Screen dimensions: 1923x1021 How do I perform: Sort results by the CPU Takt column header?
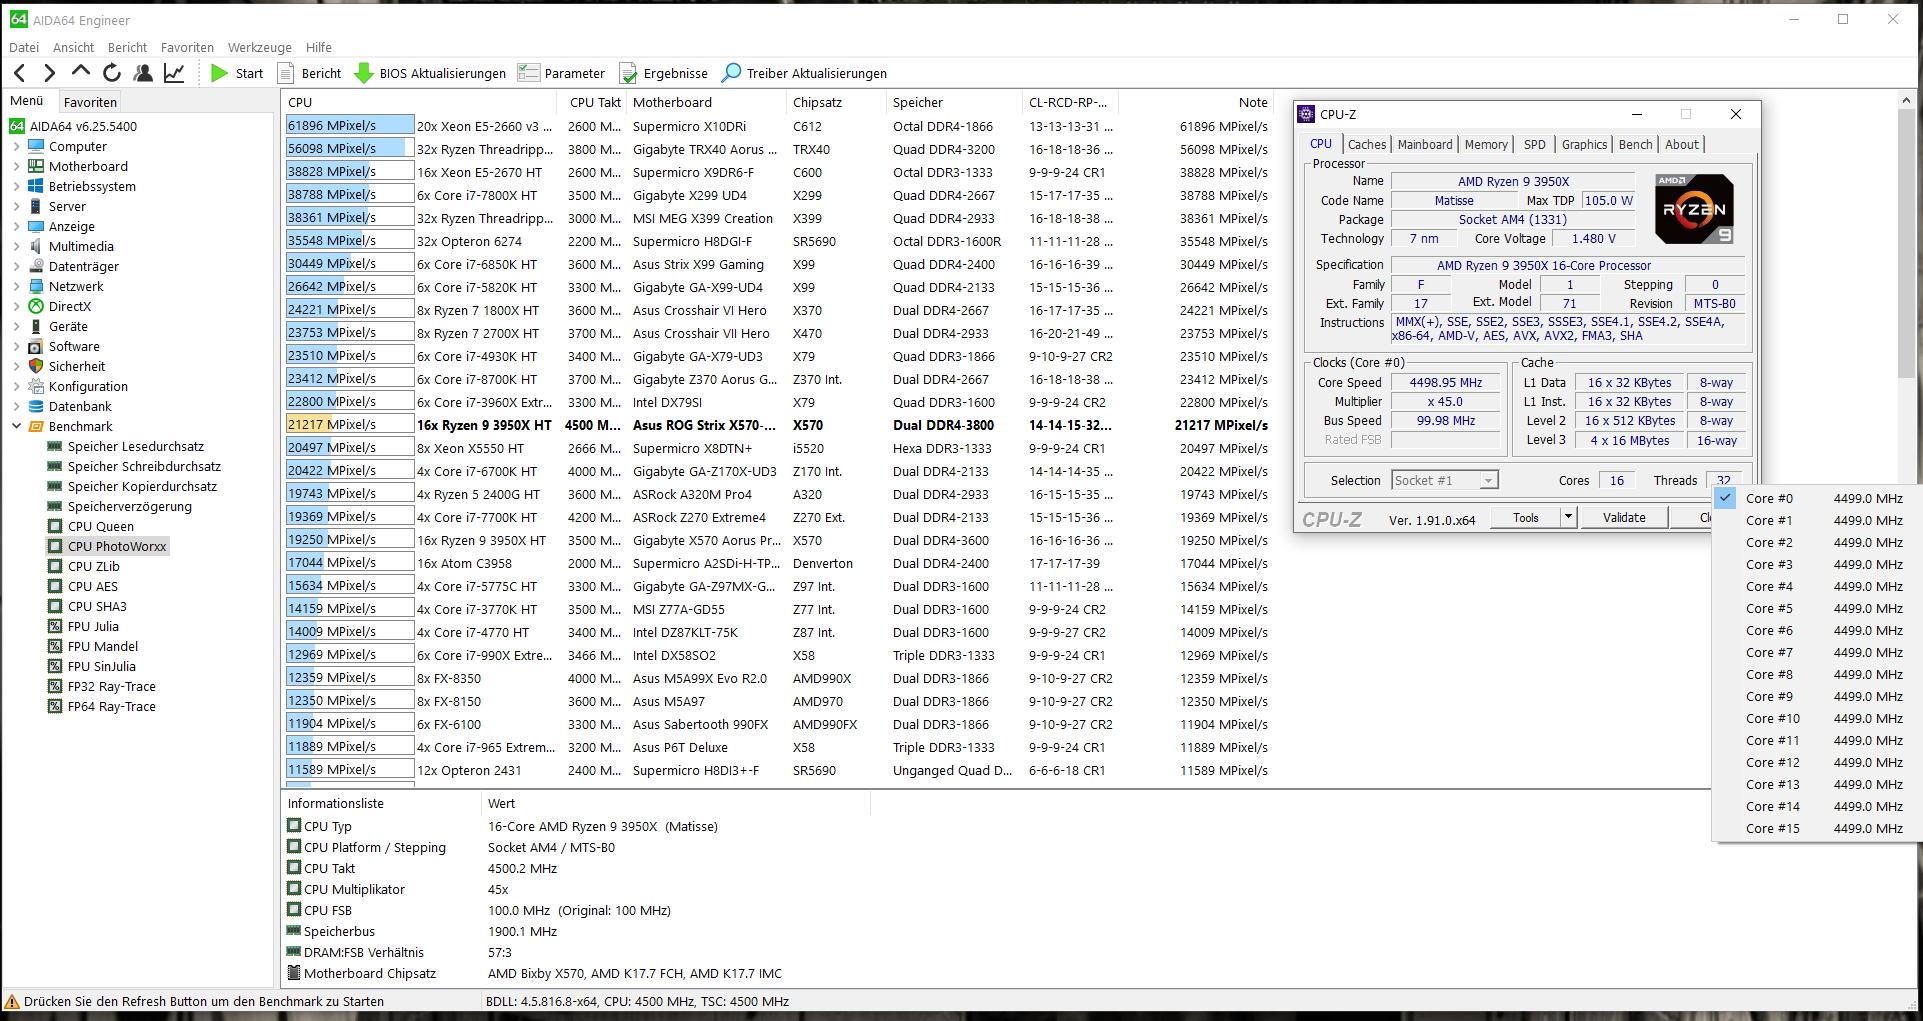point(594,102)
